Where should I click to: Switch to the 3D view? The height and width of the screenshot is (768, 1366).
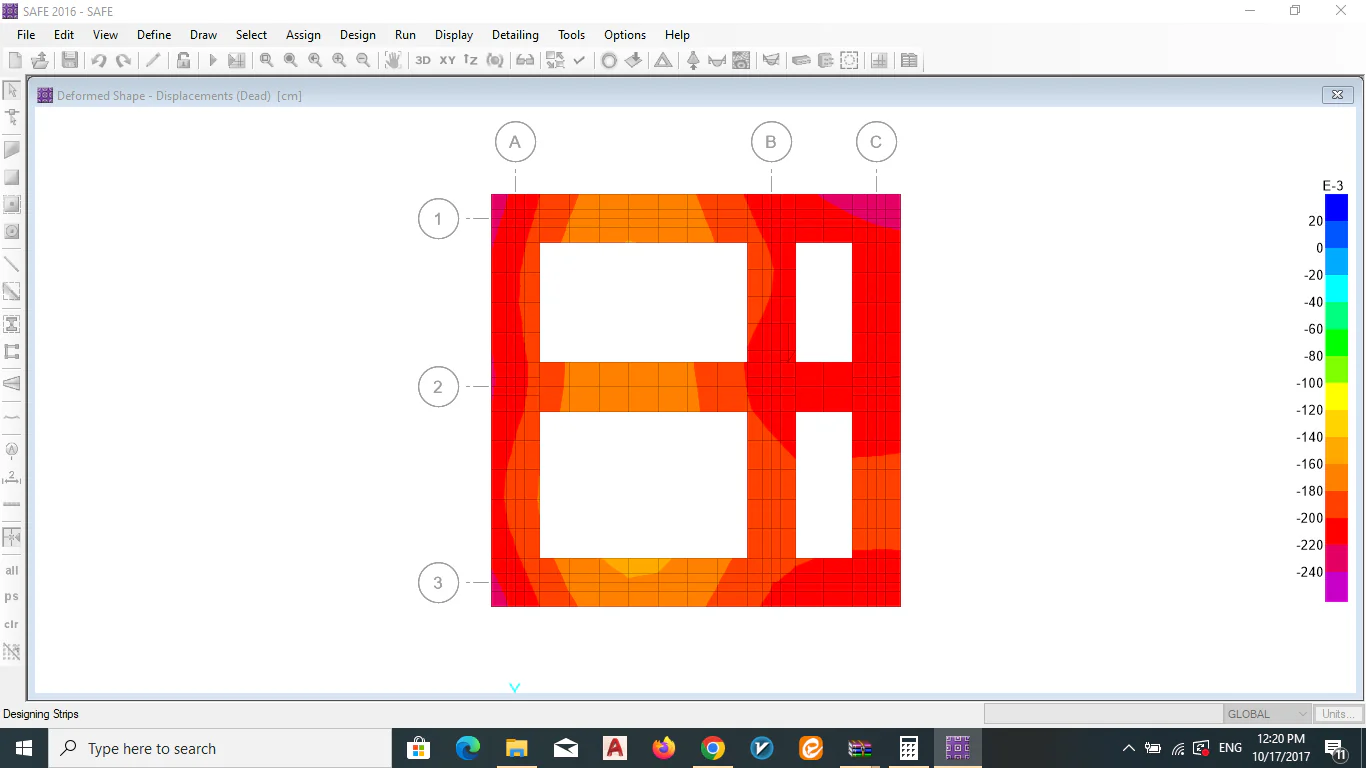pos(423,61)
